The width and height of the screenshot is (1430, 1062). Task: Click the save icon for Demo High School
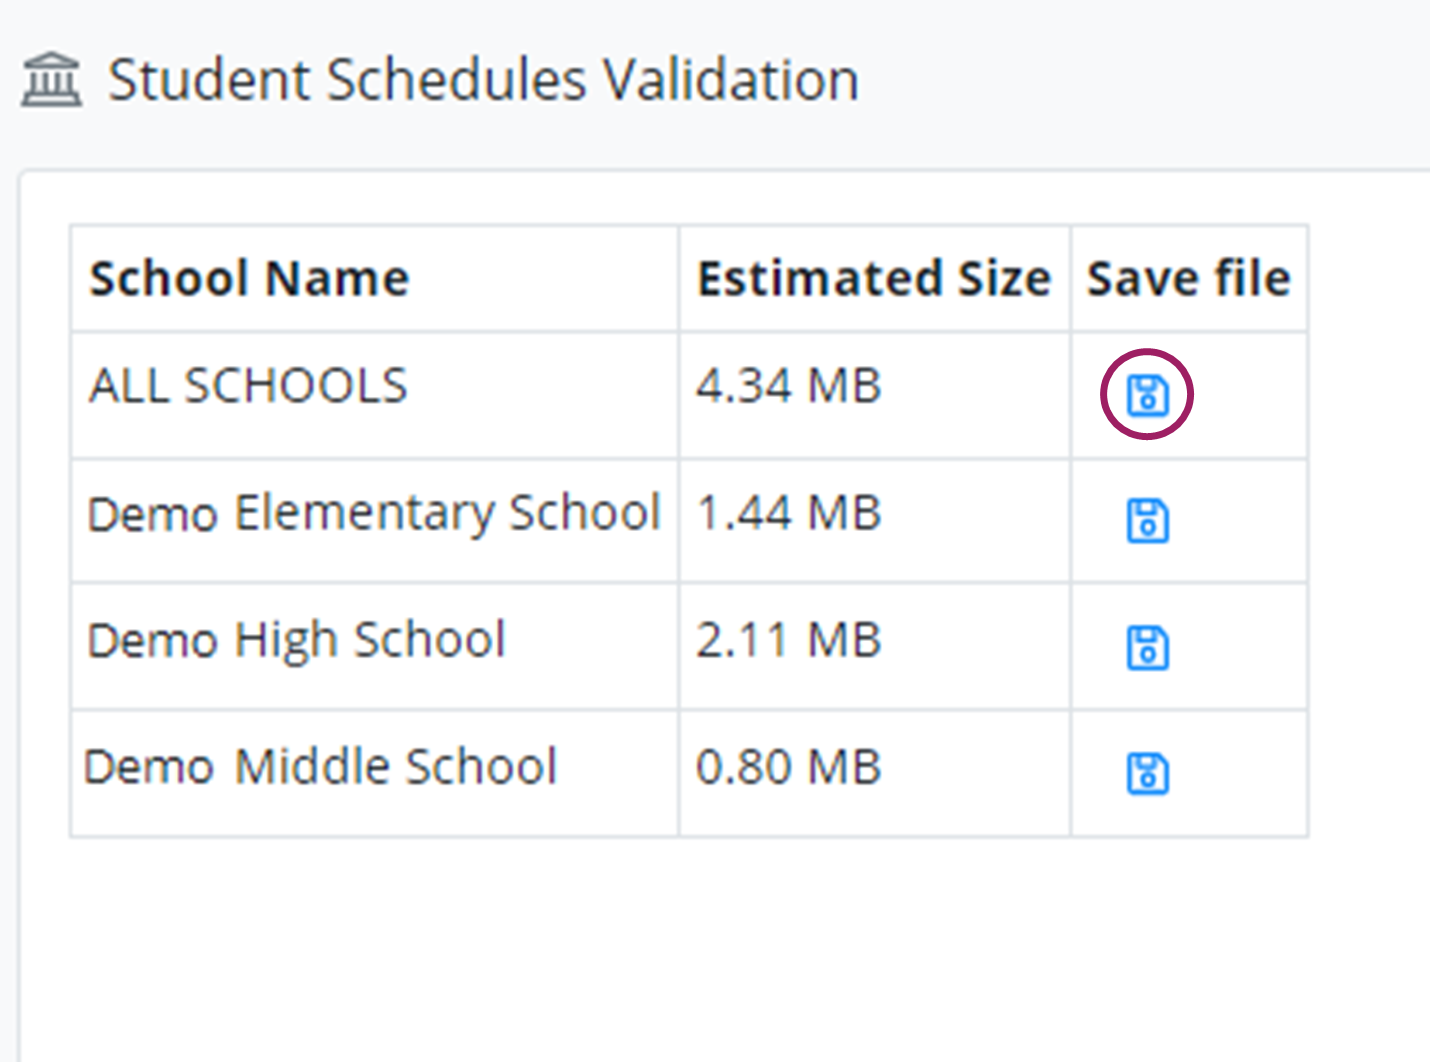[1147, 648]
